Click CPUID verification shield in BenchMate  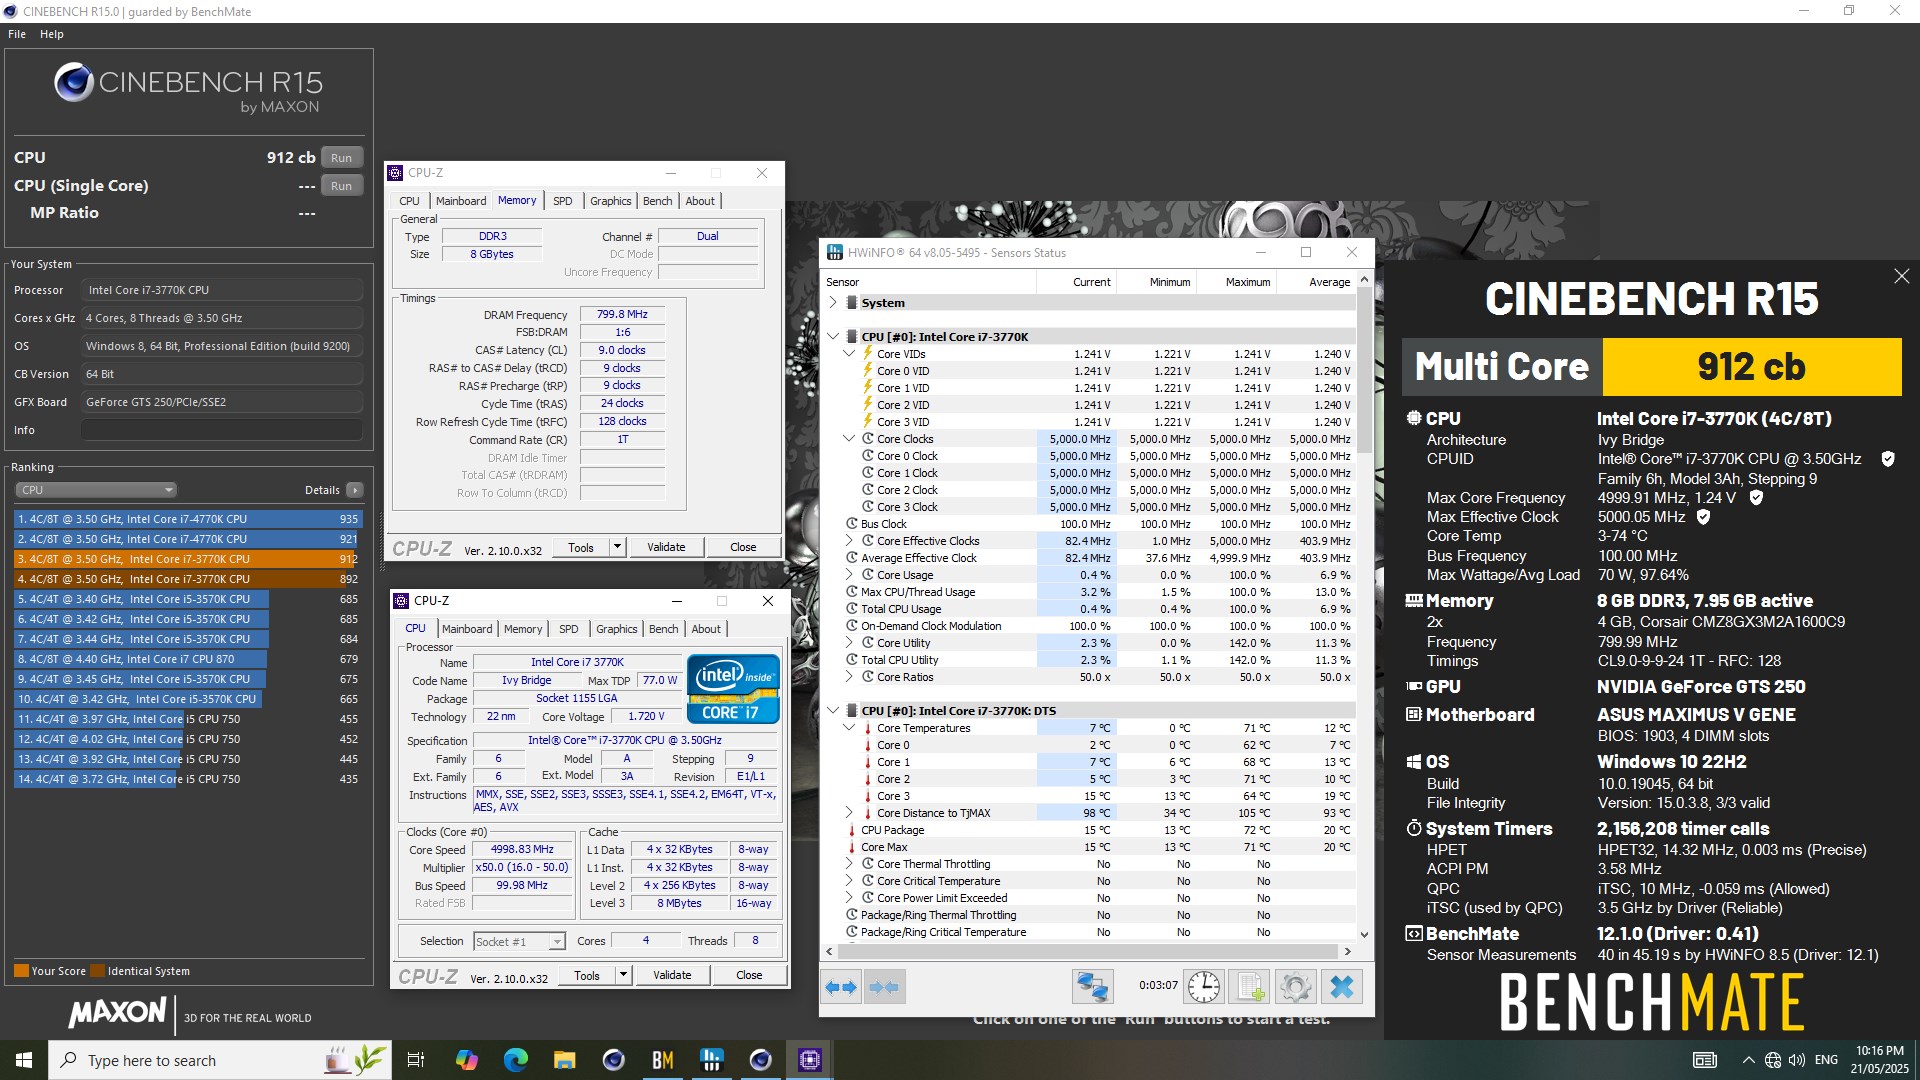click(x=1888, y=459)
